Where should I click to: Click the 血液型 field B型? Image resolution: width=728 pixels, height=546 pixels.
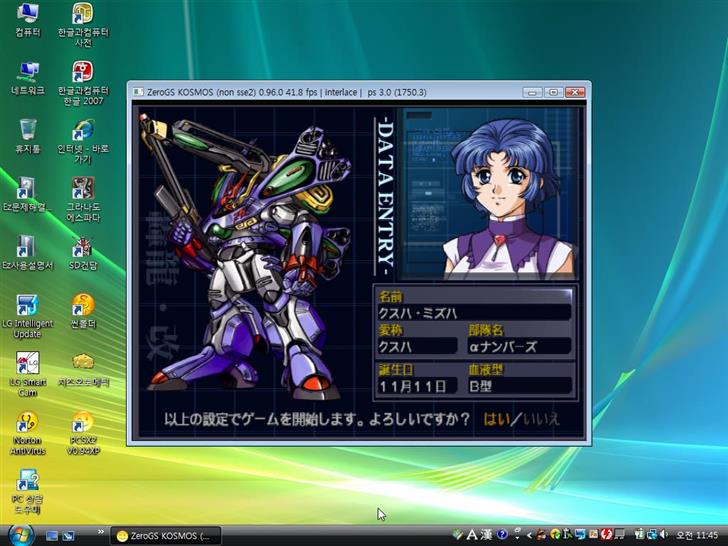[x=520, y=386]
